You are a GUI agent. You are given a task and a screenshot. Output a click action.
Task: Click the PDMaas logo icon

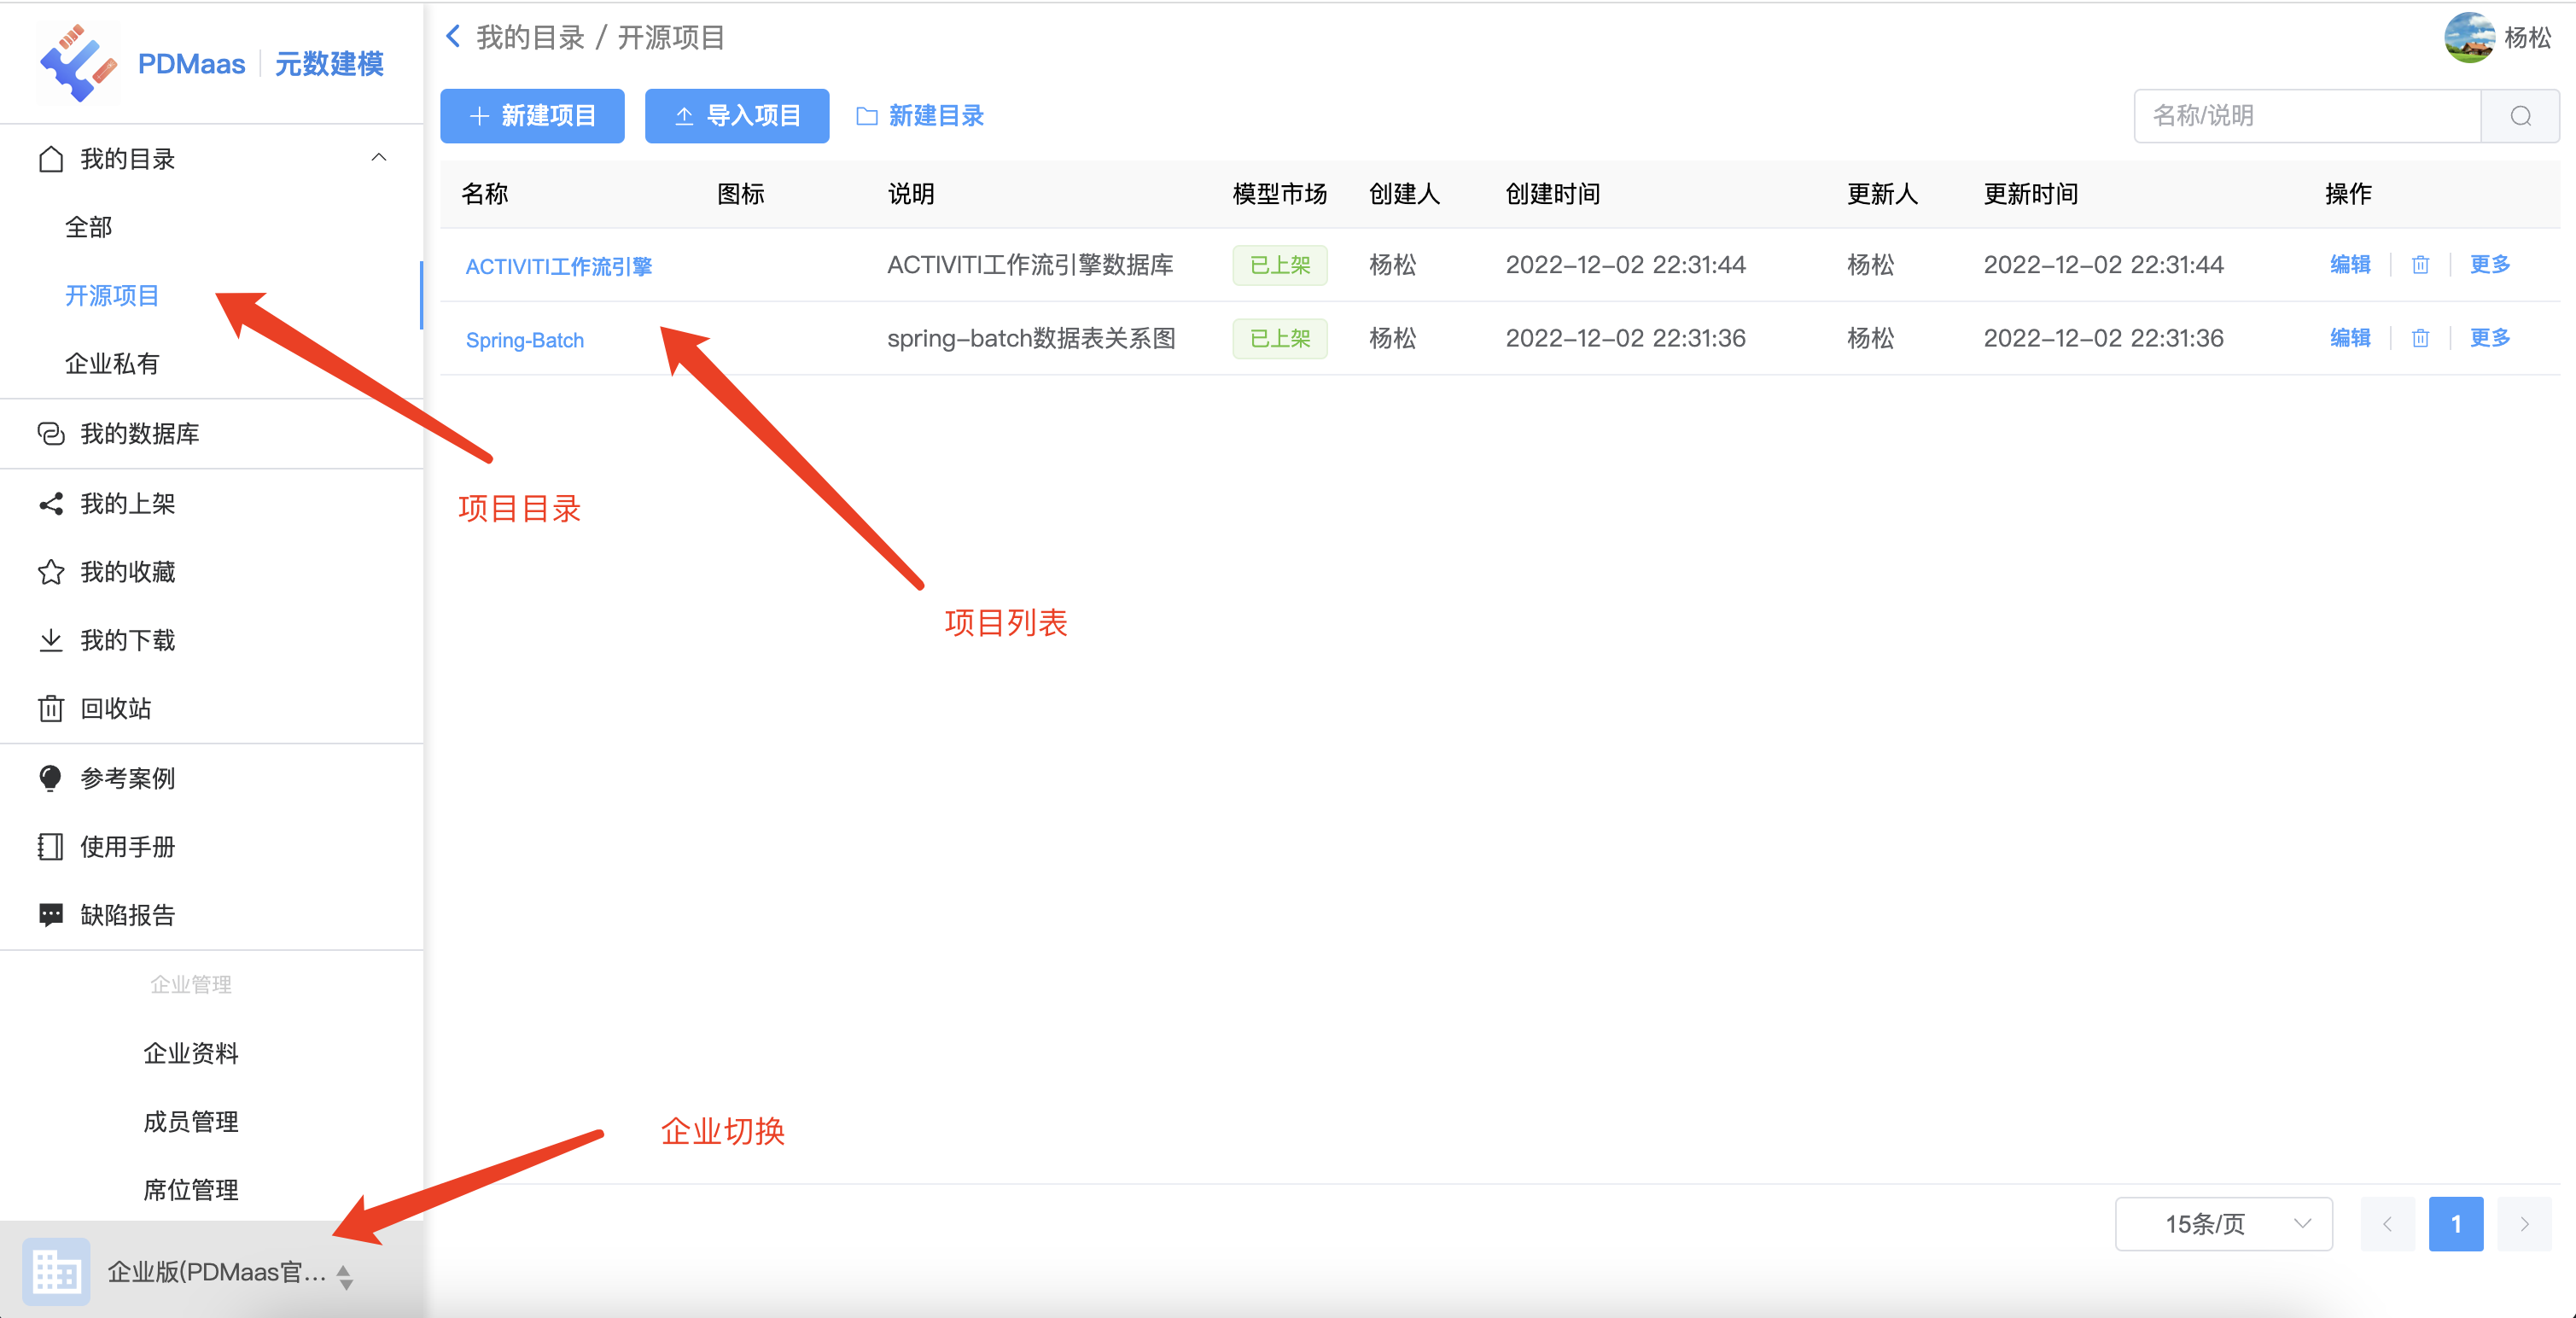(77, 63)
